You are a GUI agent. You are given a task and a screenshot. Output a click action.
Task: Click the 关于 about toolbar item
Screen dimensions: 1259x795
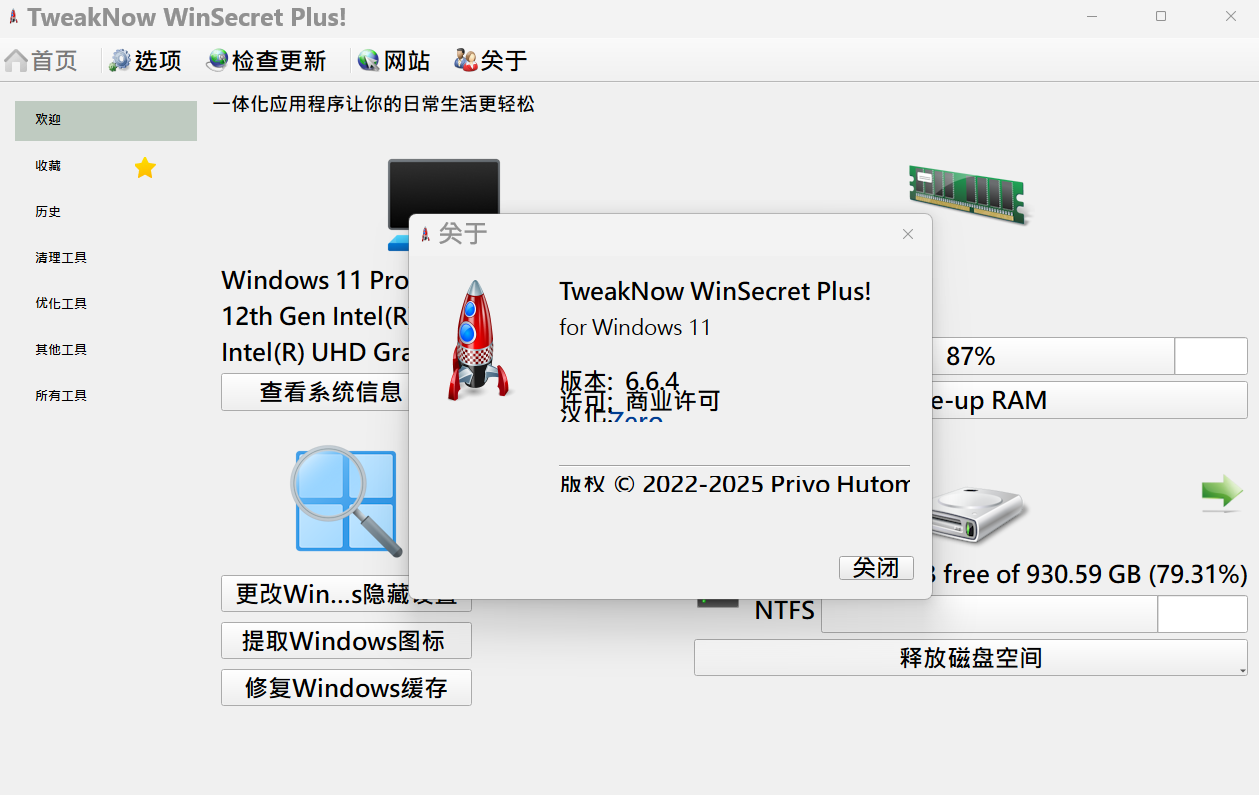pos(490,61)
